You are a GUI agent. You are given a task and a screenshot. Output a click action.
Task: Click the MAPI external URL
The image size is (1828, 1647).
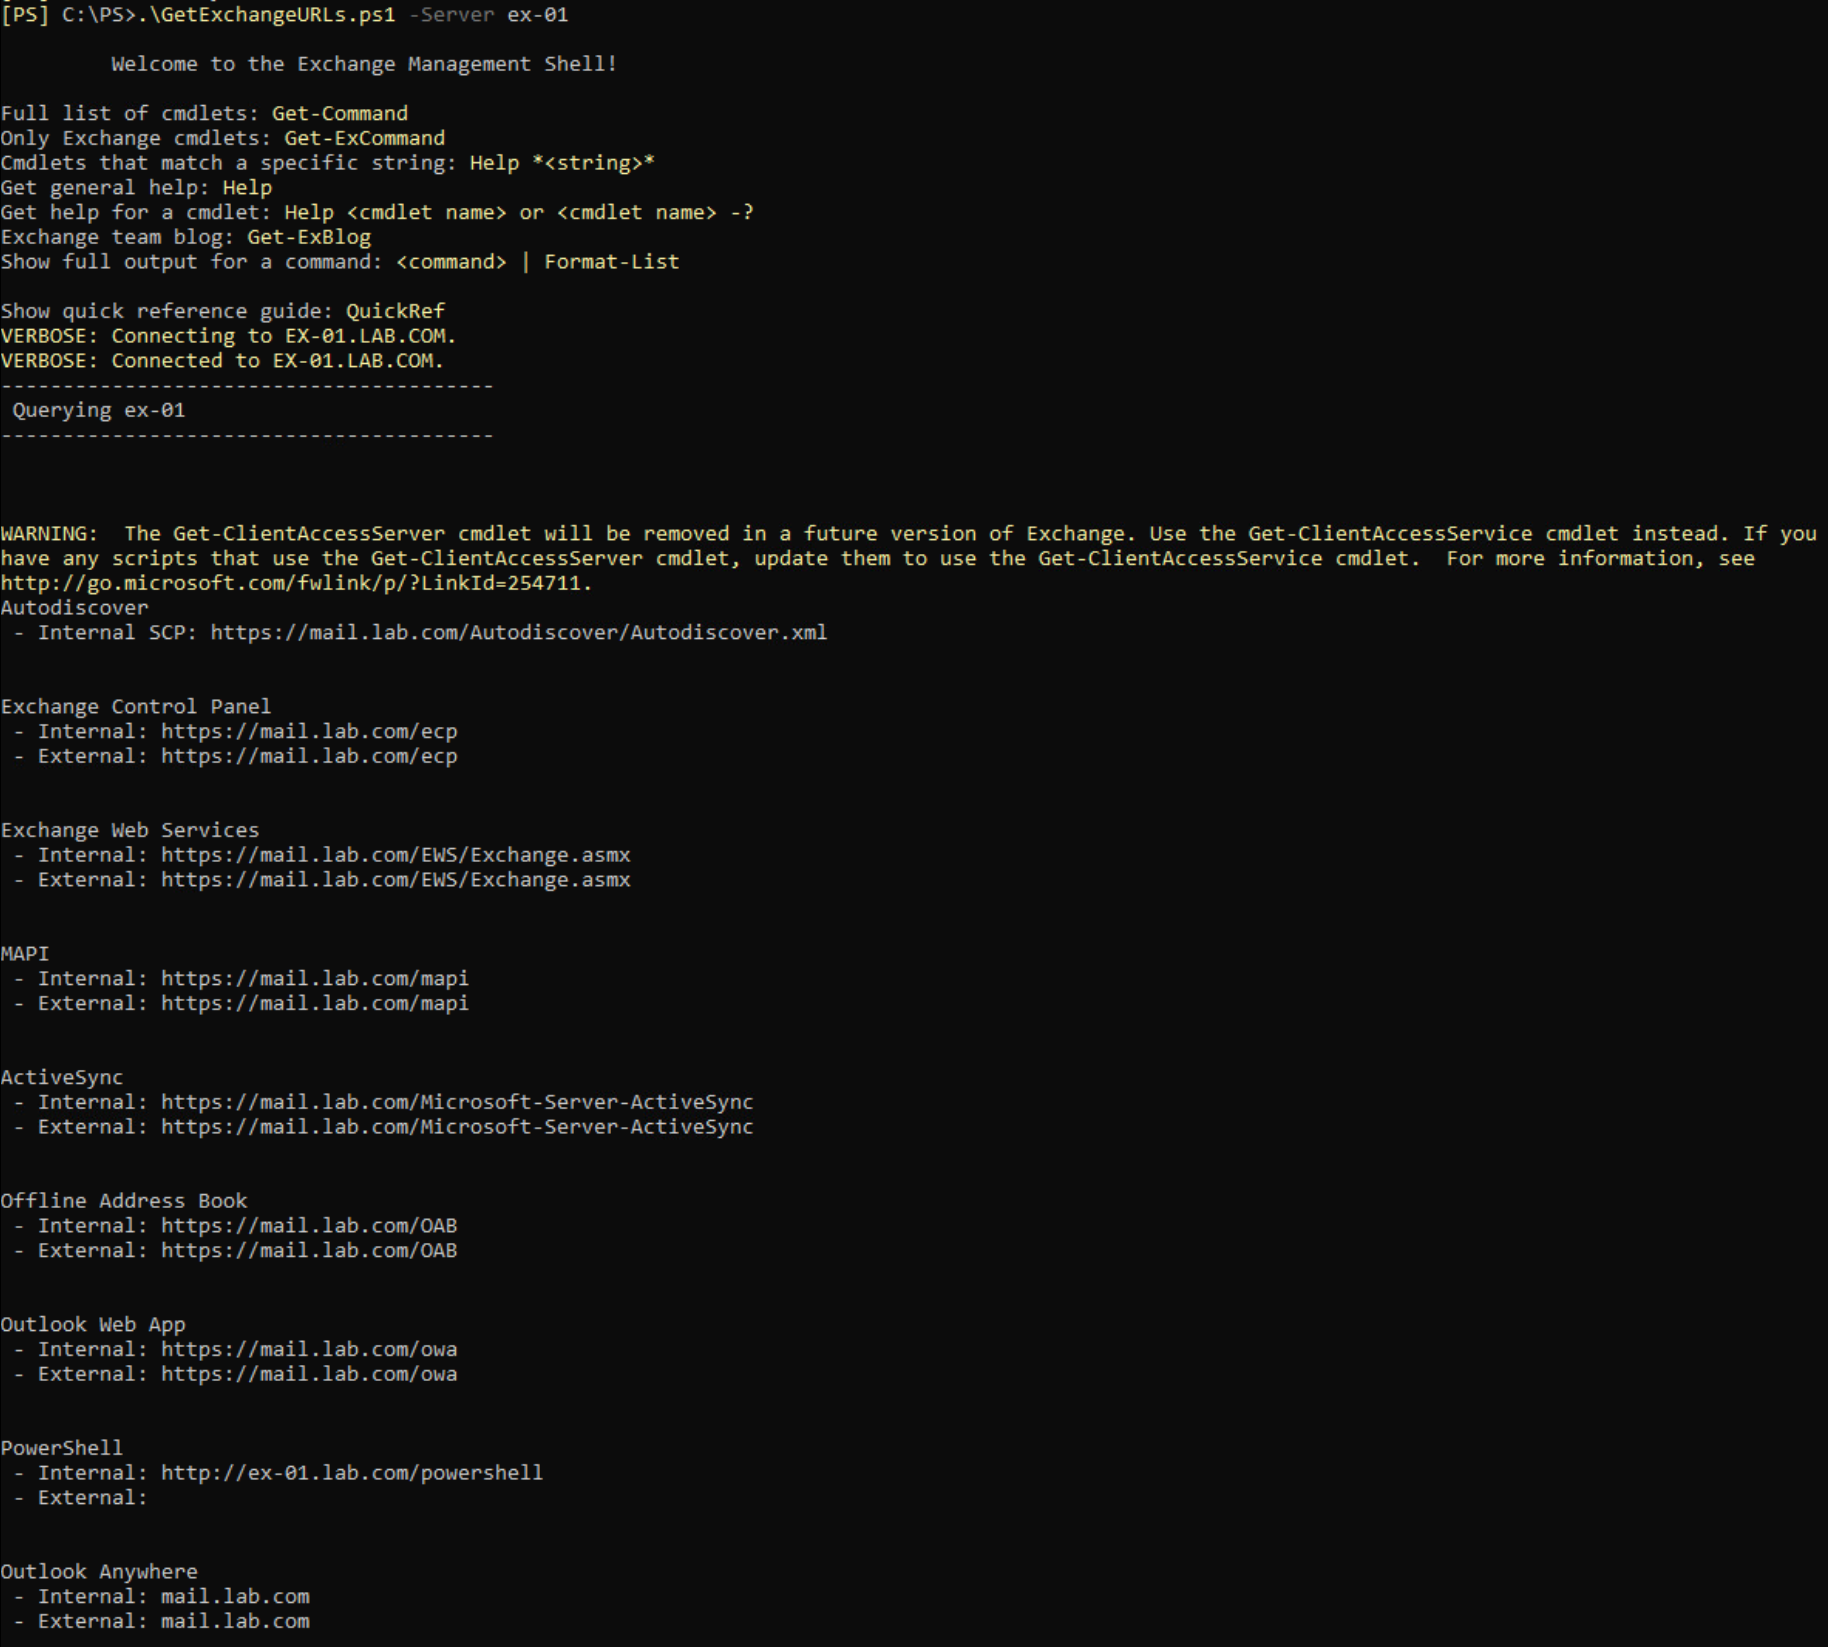[x=315, y=1003]
